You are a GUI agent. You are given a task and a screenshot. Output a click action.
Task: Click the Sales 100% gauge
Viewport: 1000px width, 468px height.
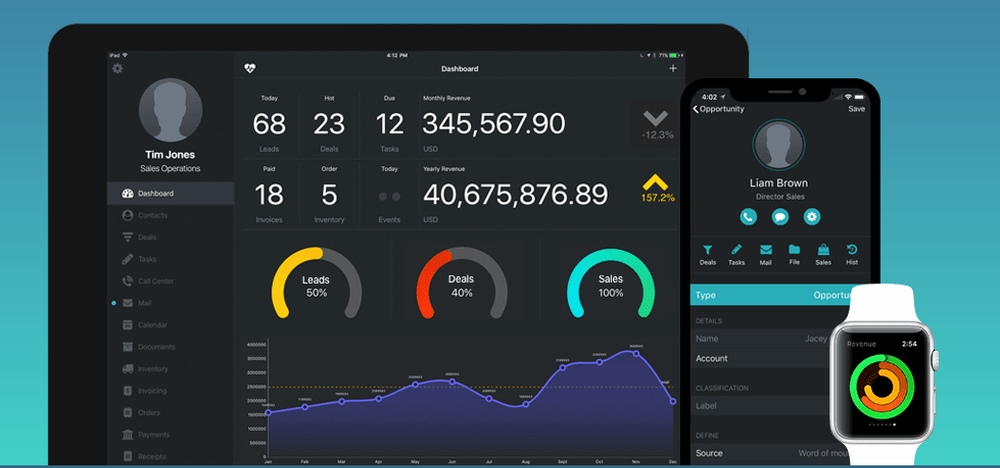coord(610,283)
